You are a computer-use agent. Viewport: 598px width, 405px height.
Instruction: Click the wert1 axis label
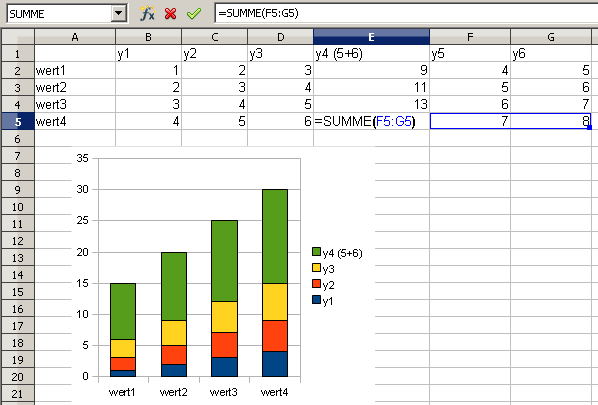pos(122,392)
